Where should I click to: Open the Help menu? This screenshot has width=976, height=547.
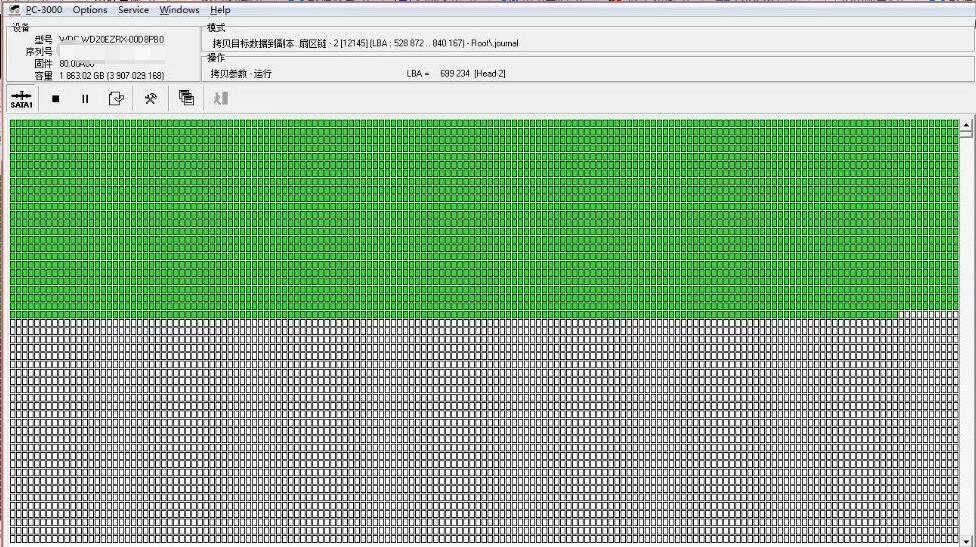[220, 10]
